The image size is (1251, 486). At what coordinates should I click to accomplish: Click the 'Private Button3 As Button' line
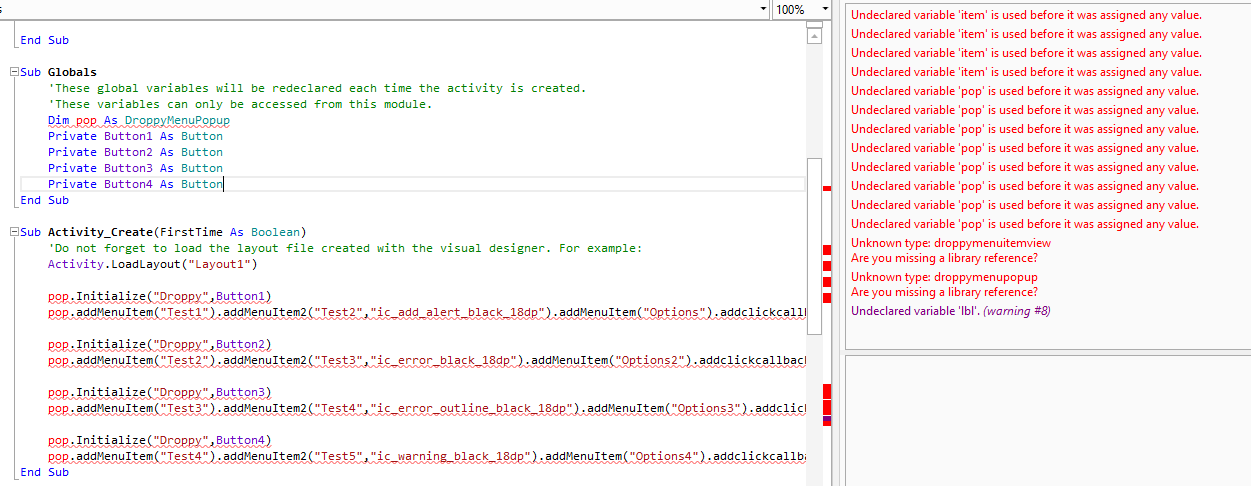tap(135, 168)
